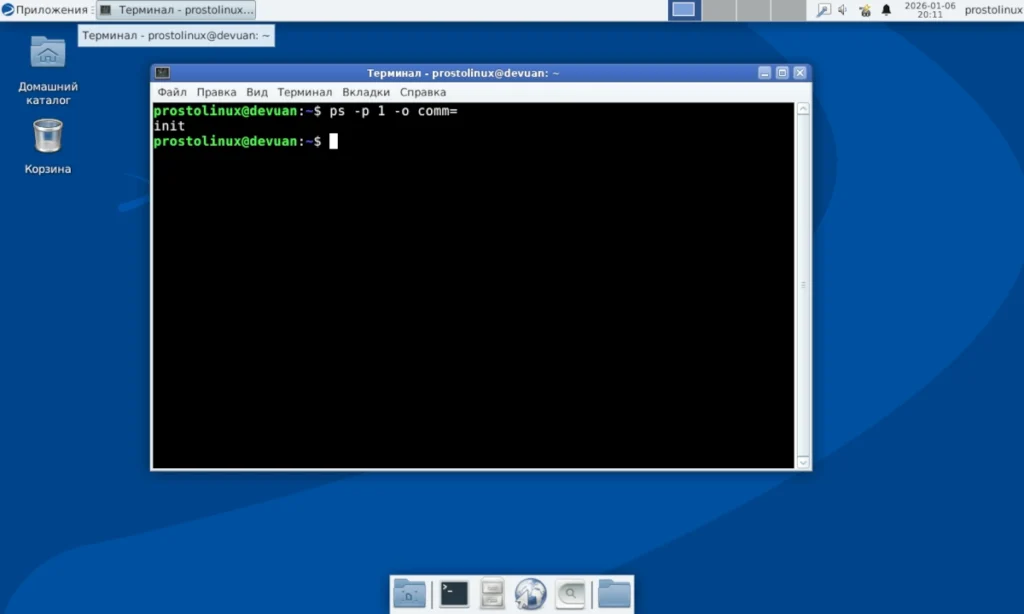The height and width of the screenshot is (614, 1024).
Task: Click the update notifier tray icon
Action: tap(865, 10)
